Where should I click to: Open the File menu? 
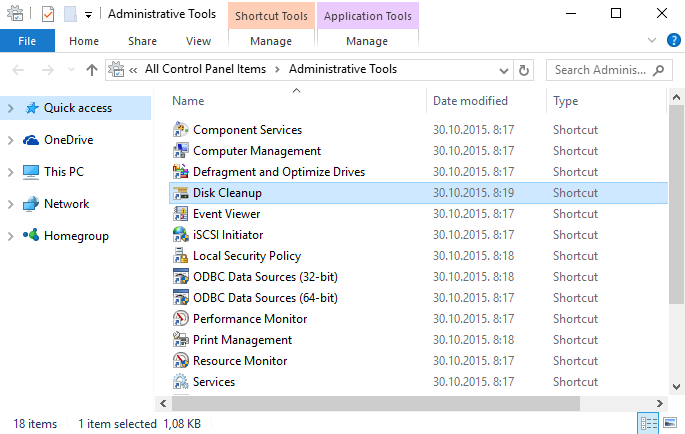(x=27, y=41)
